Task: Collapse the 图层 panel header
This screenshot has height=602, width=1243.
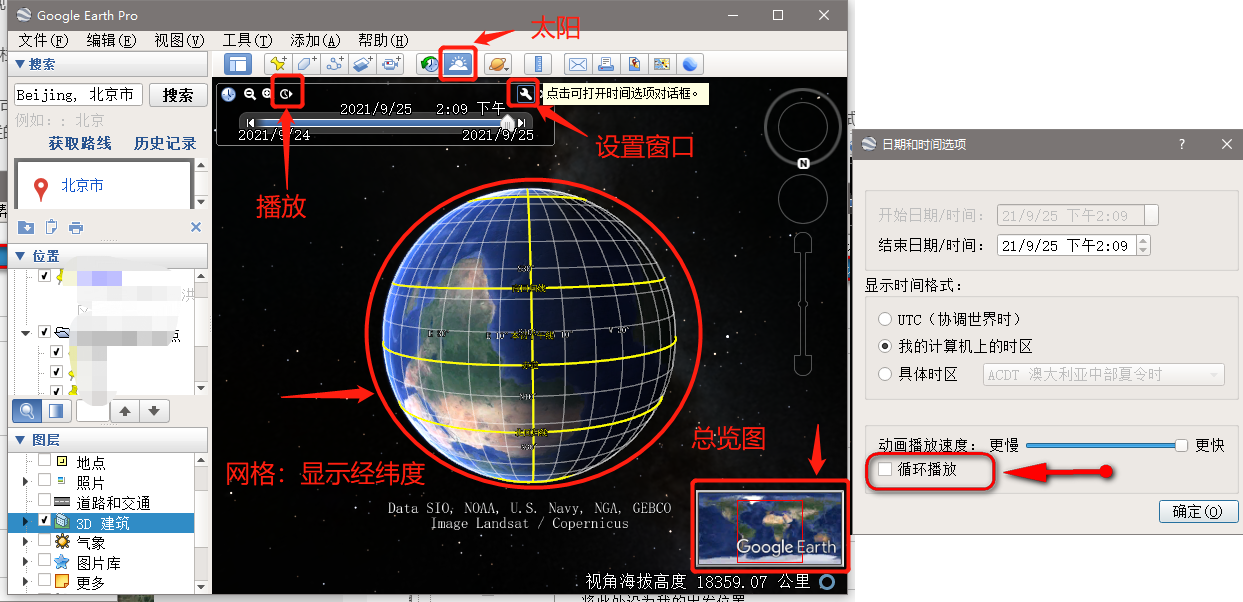Action: coord(109,439)
